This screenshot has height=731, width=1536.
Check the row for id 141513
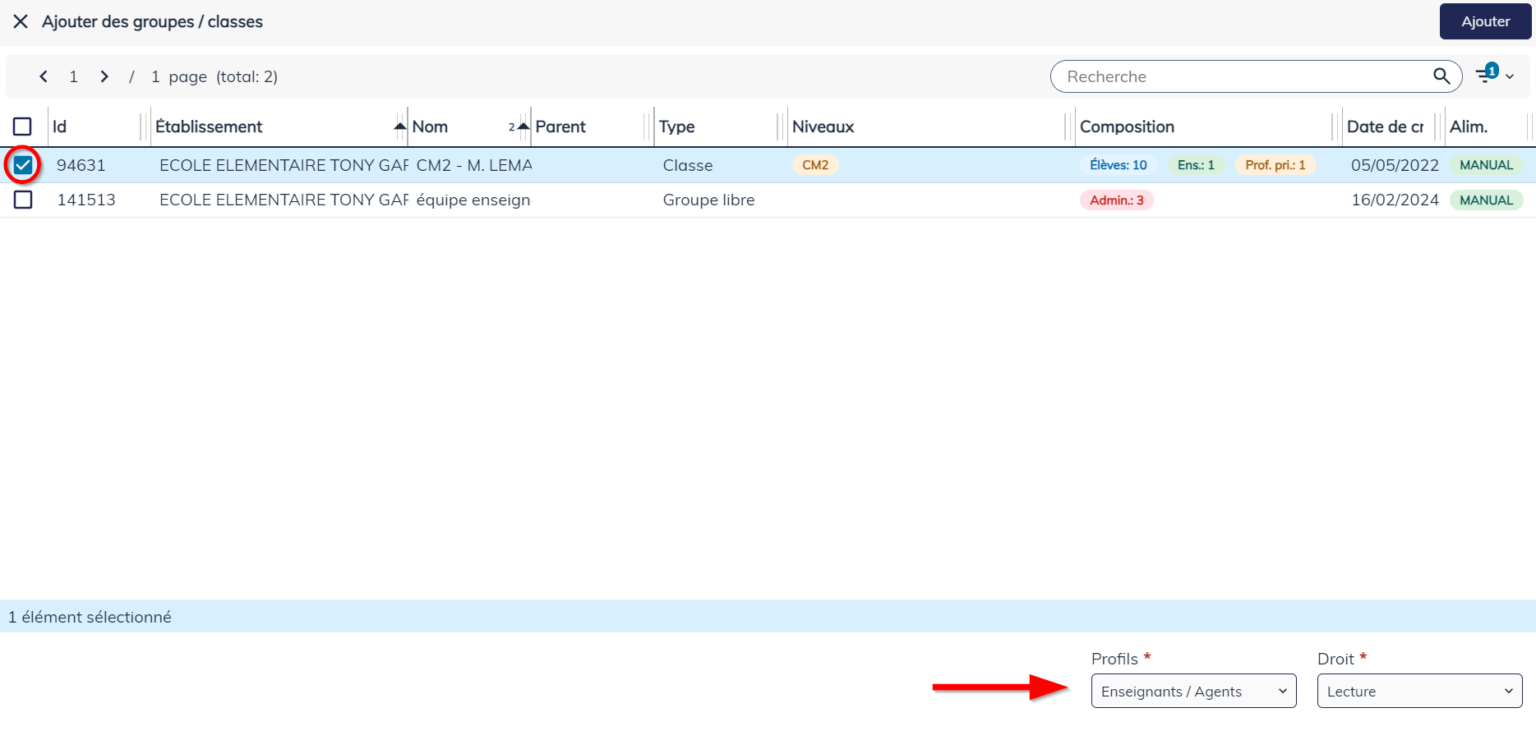pos(22,199)
